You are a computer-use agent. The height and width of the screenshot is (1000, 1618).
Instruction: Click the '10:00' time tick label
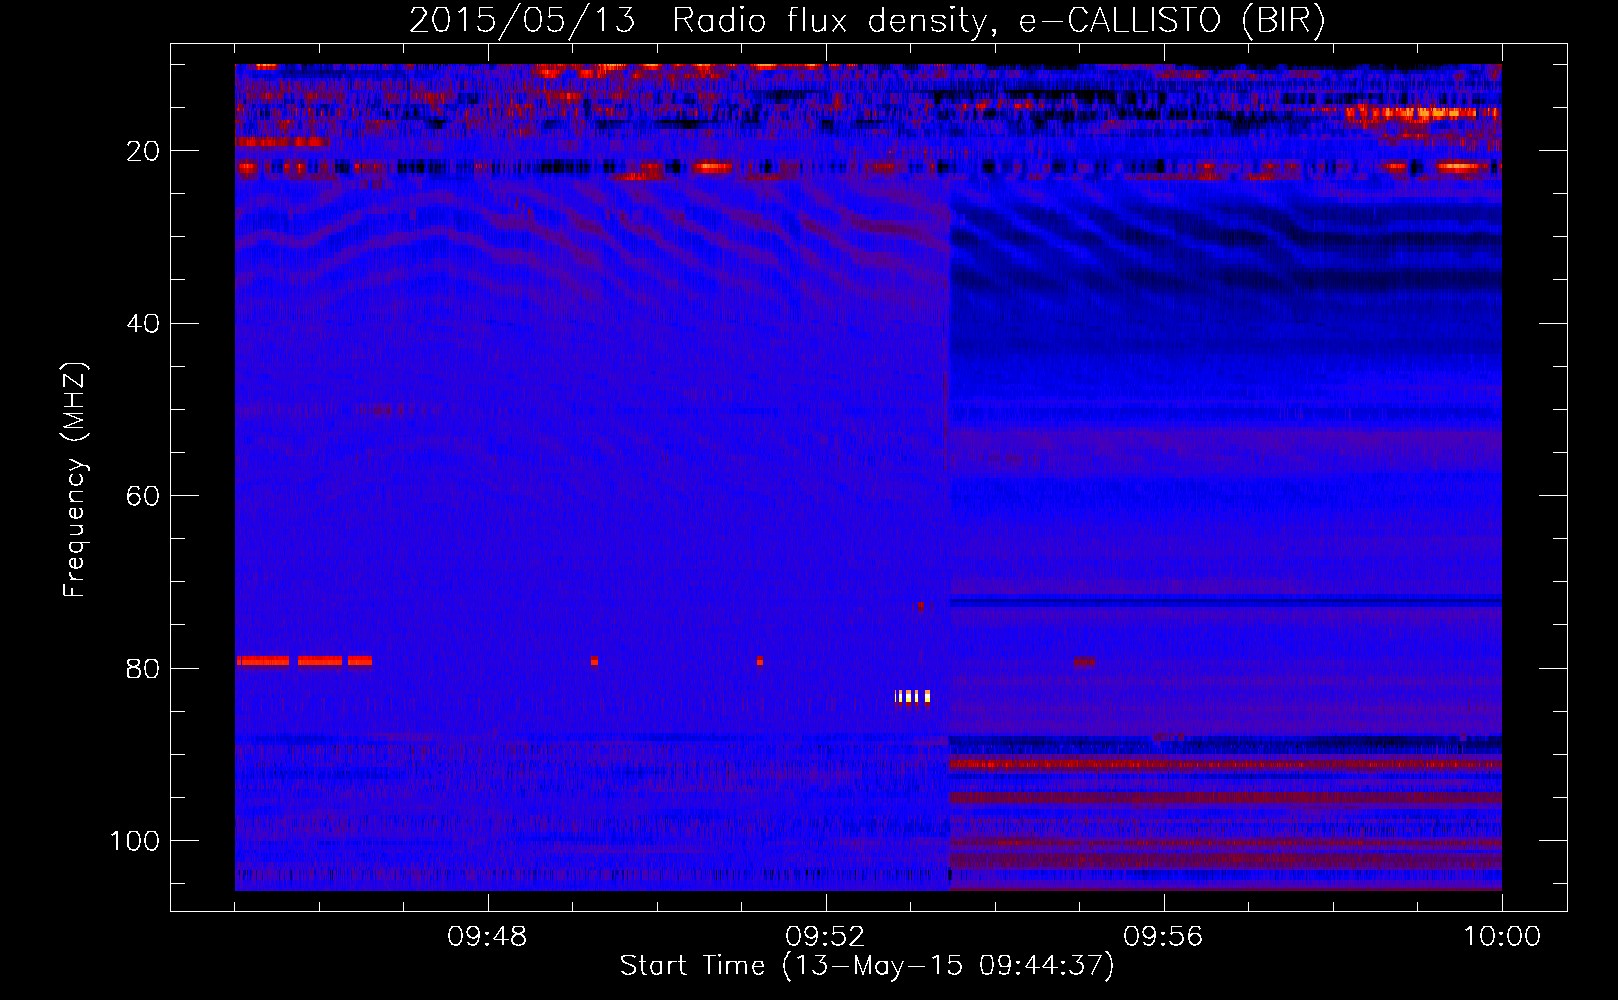point(1502,937)
